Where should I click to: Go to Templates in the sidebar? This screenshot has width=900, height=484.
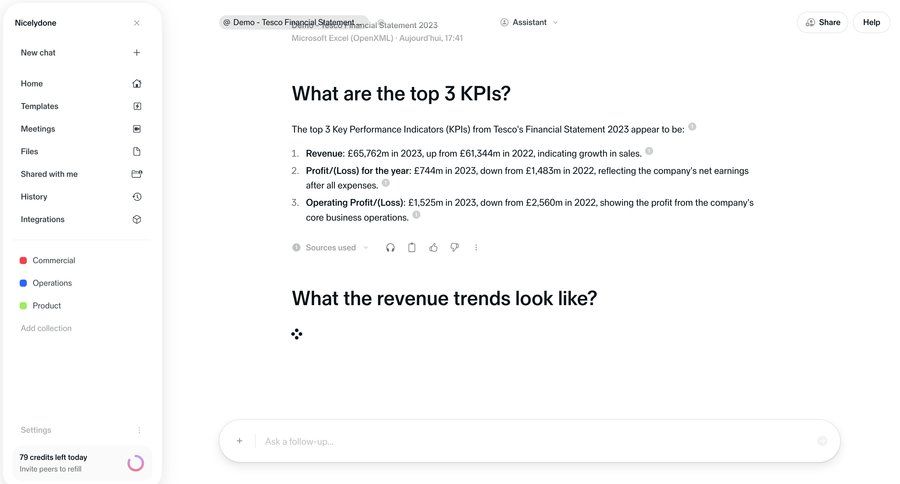[40, 106]
